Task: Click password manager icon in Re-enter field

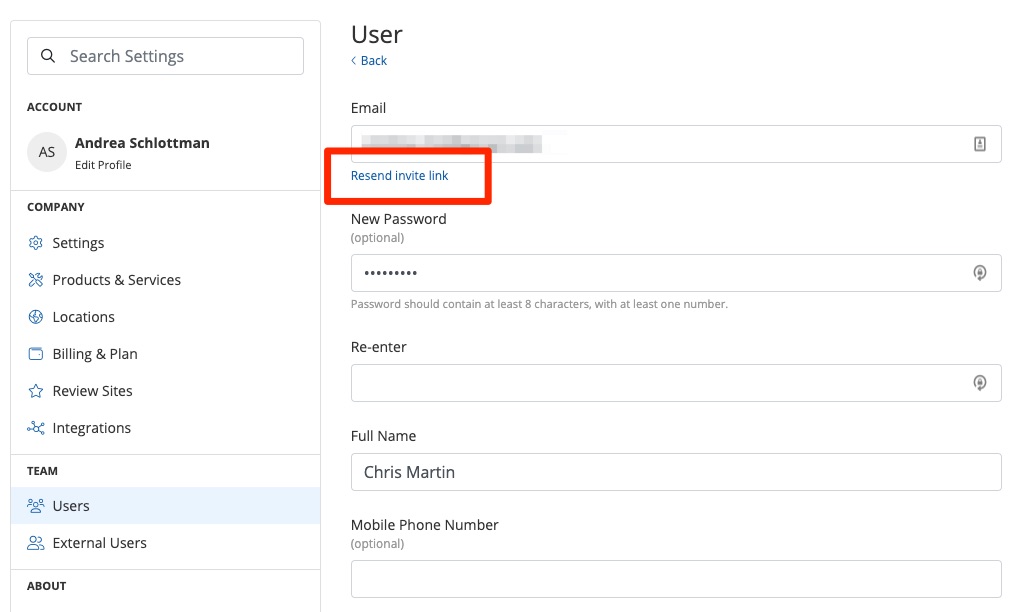Action: (x=980, y=383)
